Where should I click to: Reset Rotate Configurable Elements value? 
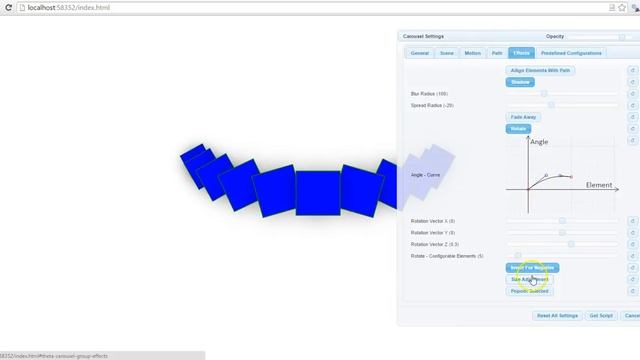(633, 256)
